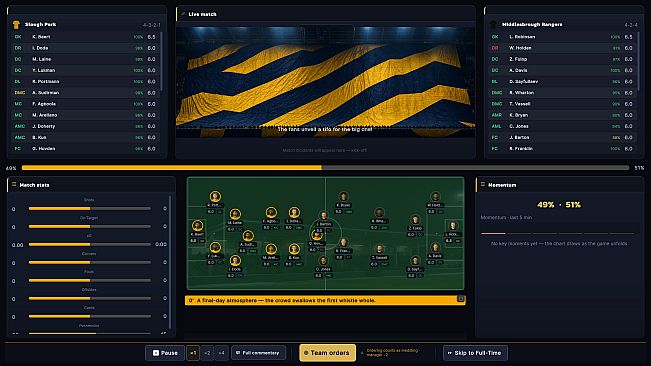
Task: Click the Momentum last 5 min chart bar
Action: [558, 233]
